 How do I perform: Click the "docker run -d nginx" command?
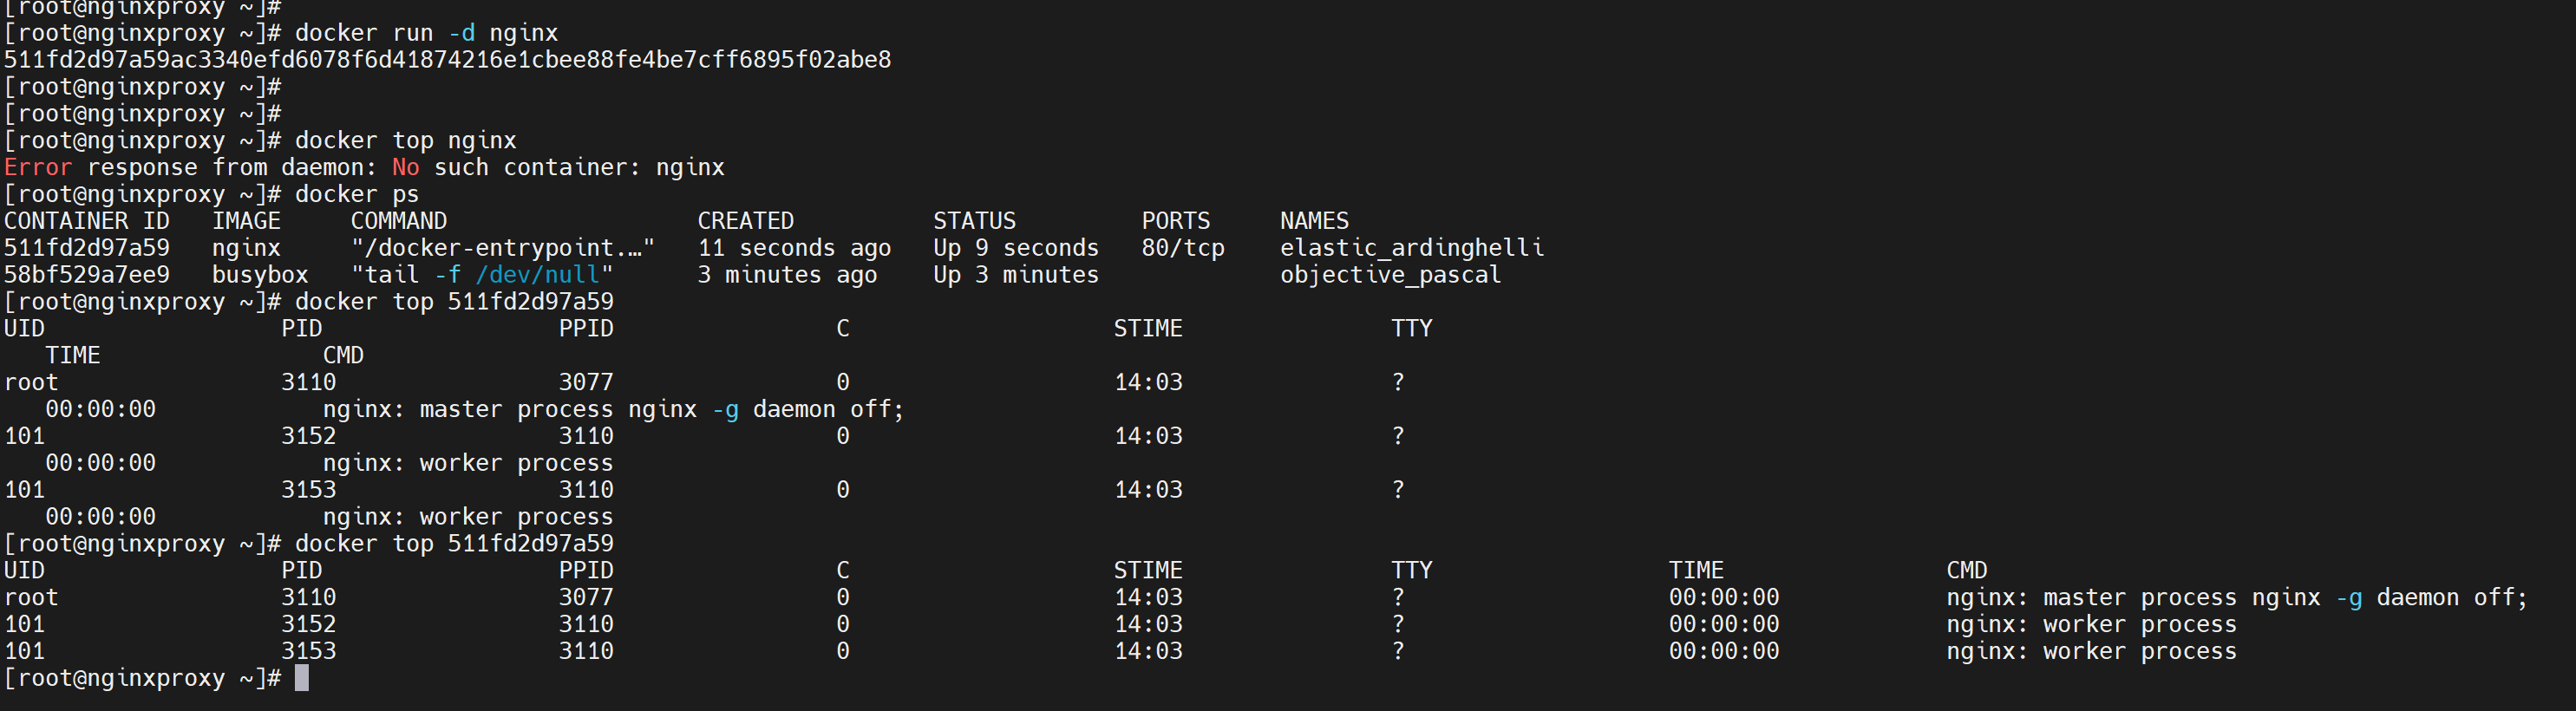coord(426,33)
